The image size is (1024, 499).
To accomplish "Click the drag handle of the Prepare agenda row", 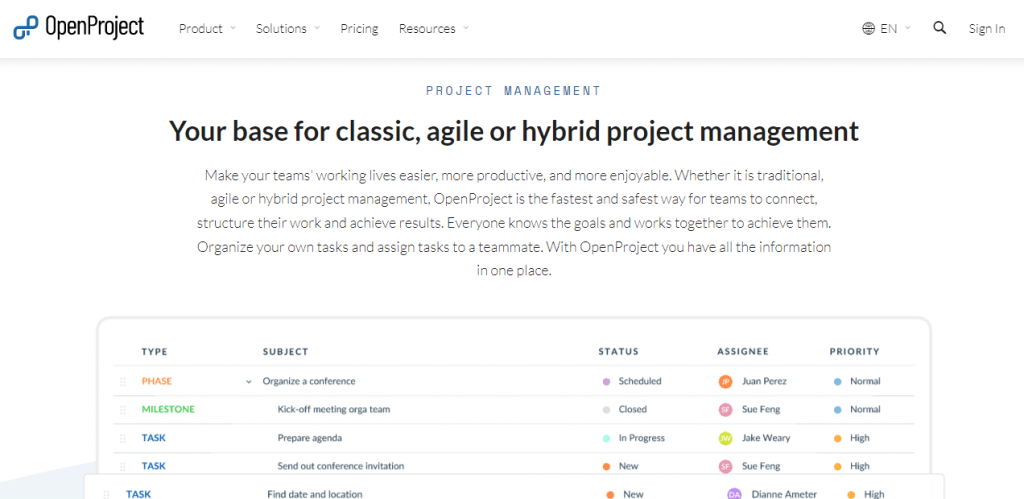I will [123, 438].
